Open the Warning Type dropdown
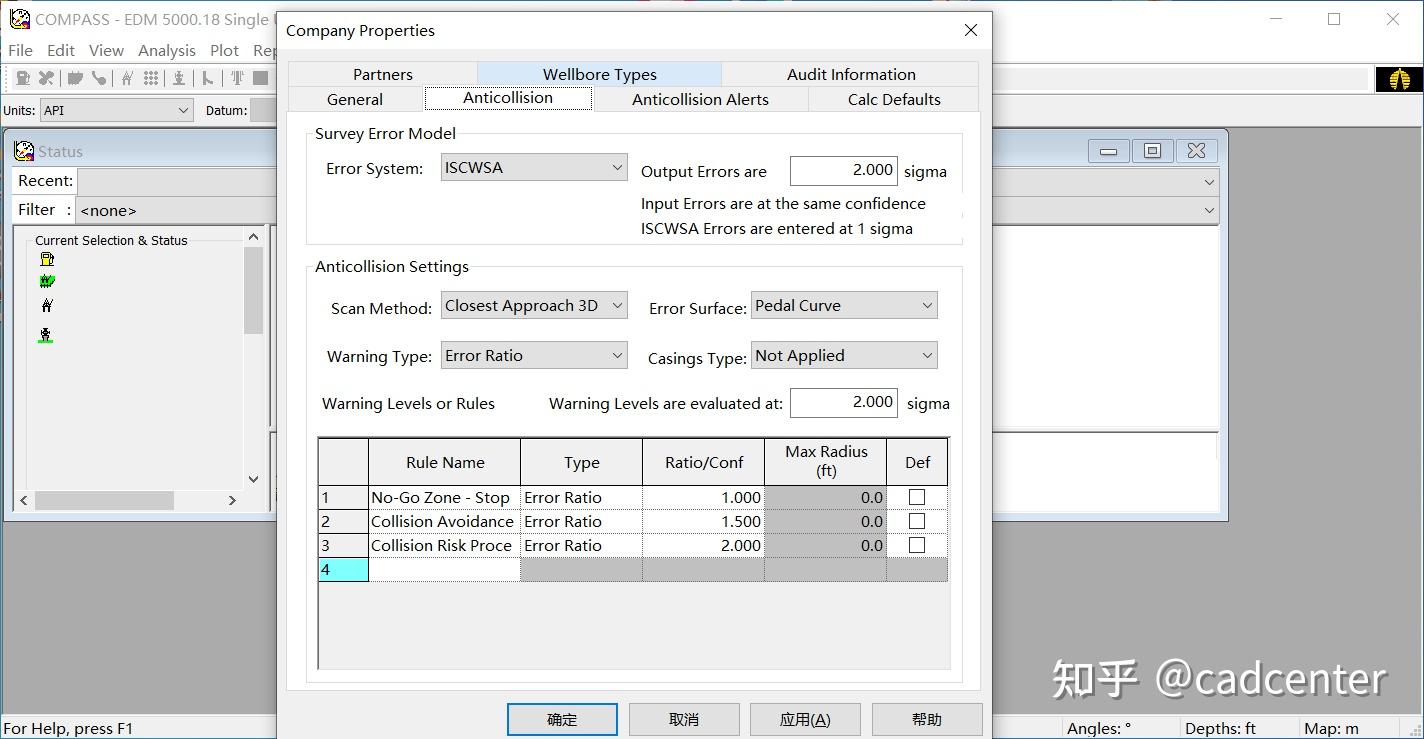Image resolution: width=1424 pixels, height=739 pixels. 534,356
